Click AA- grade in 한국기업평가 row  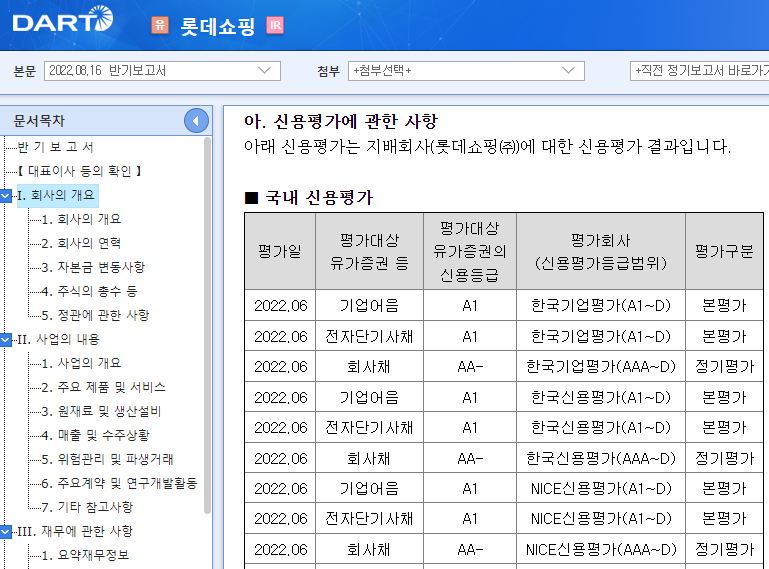tap(470, 366)
